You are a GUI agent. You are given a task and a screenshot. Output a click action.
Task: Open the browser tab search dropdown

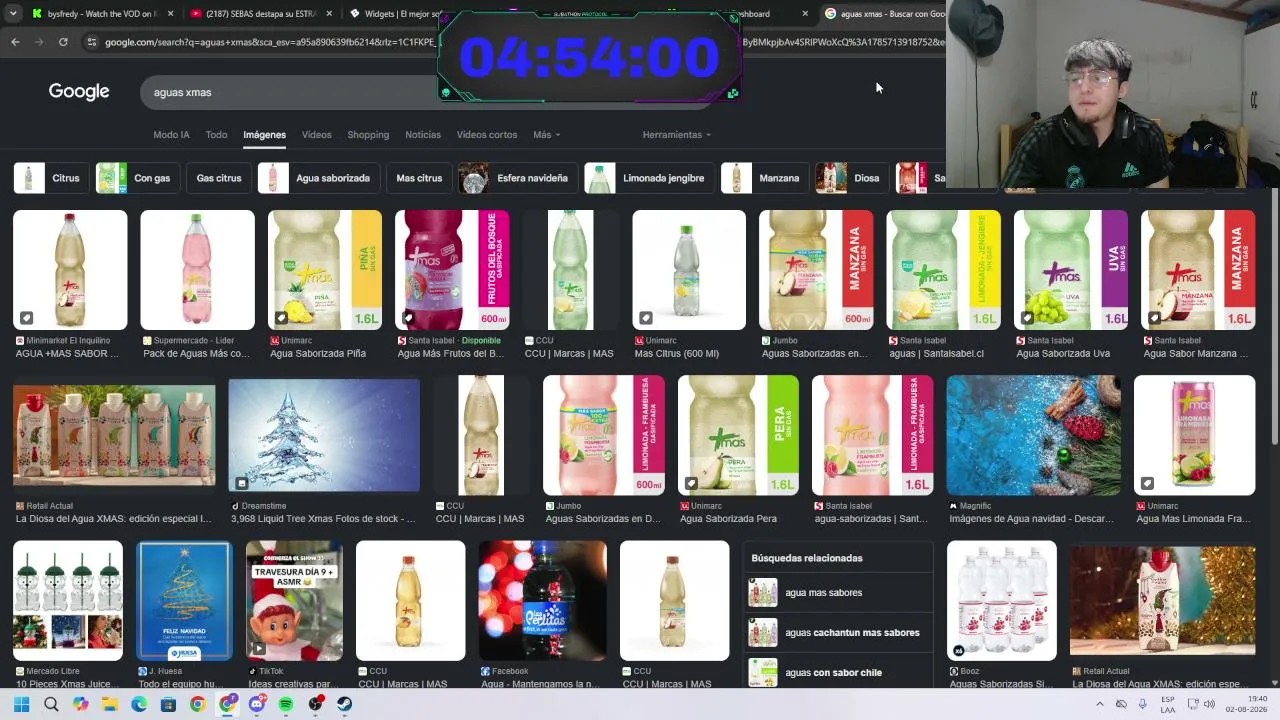[x=14, y=14]
